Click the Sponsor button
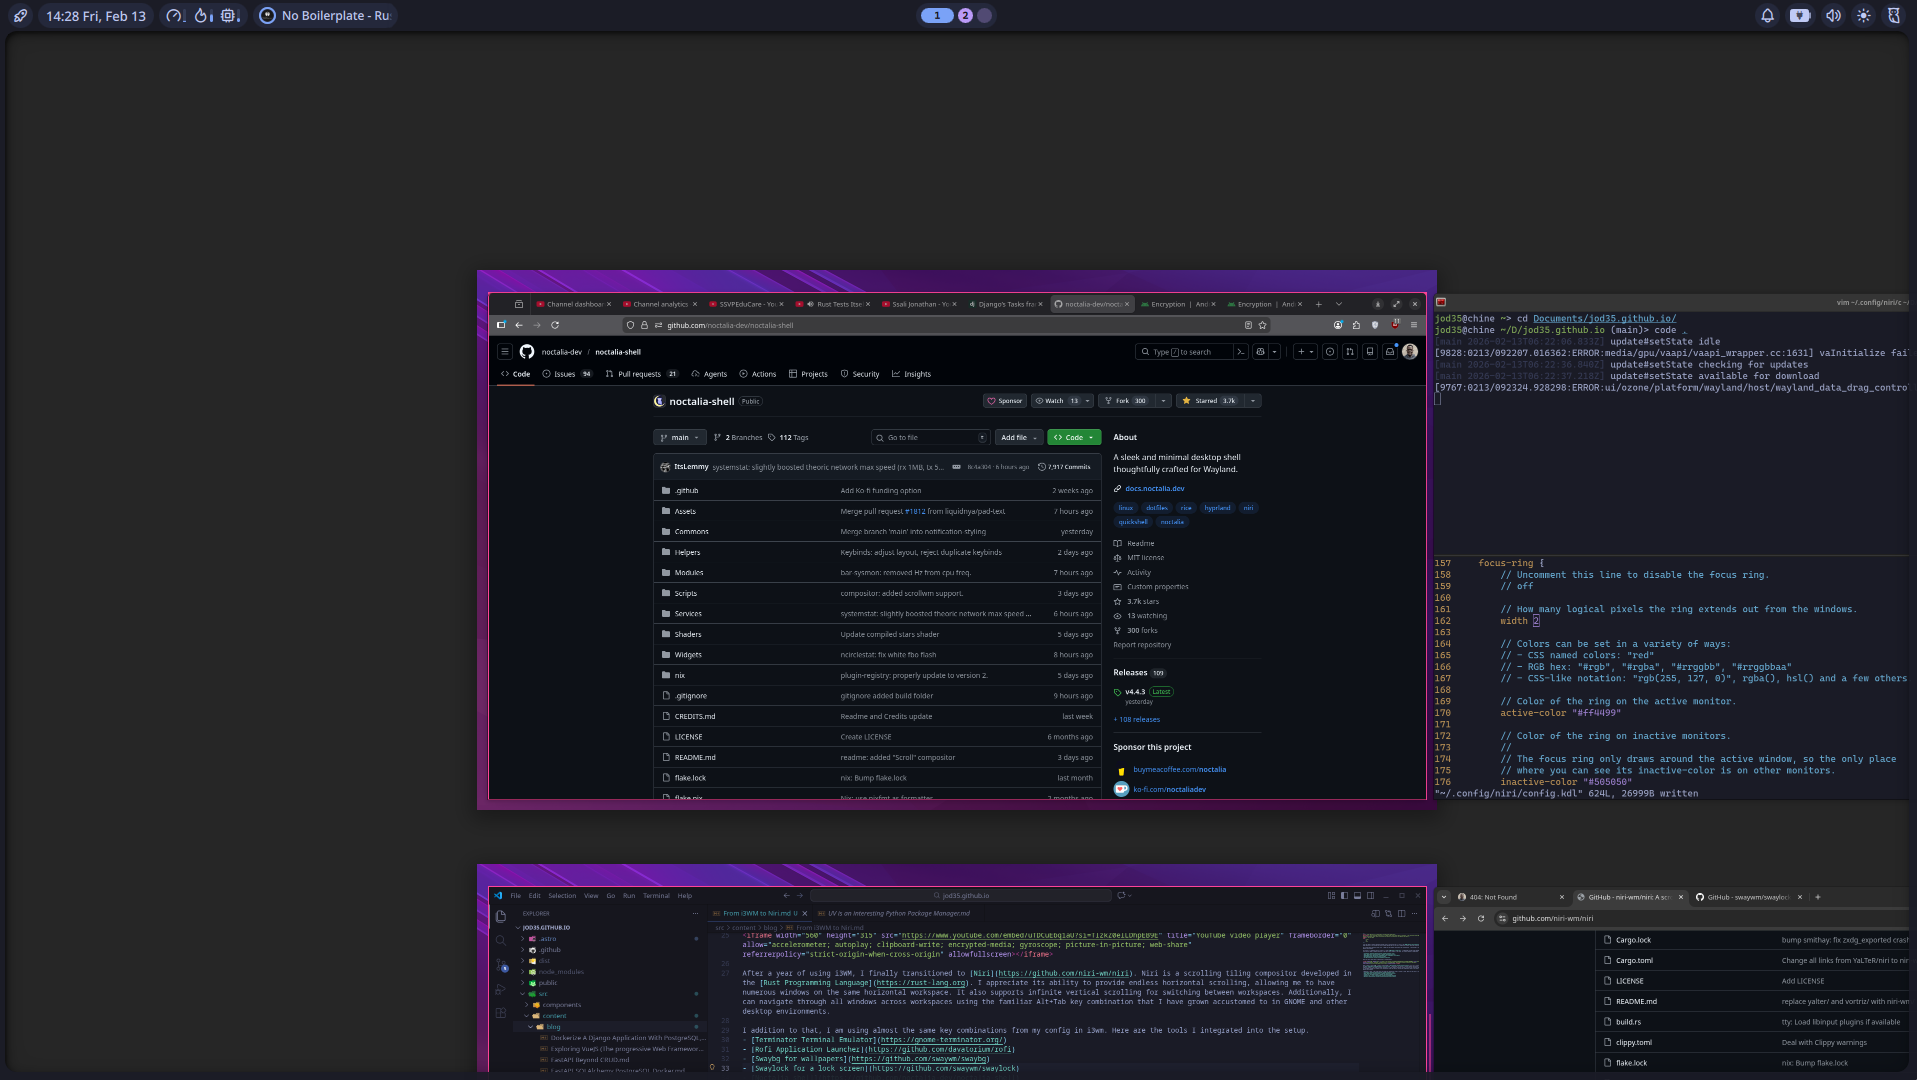The width and height of the screenshot is (1917, 1080). pos(1005,401)
